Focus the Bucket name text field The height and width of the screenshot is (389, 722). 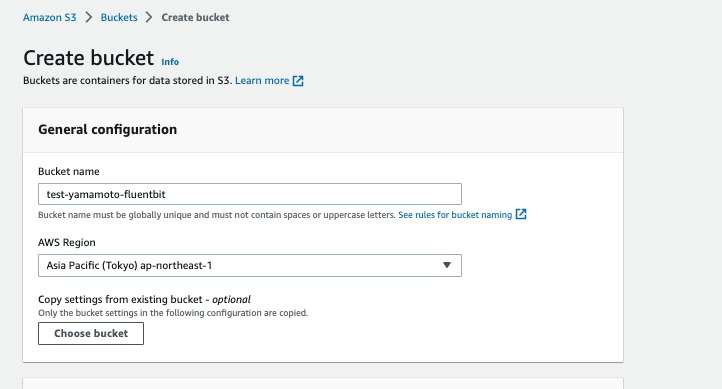250,194
